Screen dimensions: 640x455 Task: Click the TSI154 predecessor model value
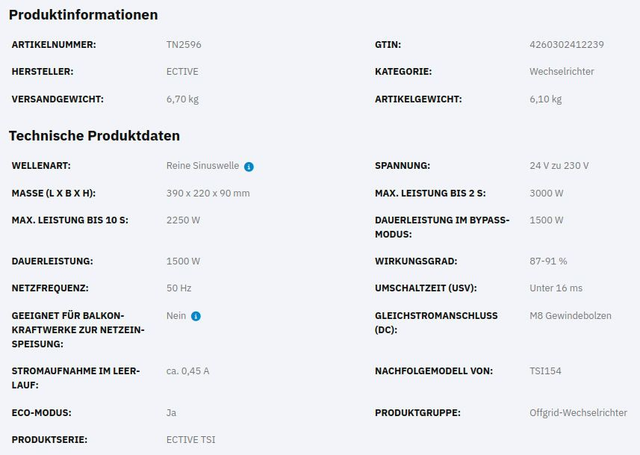click(x=545, y=371)
